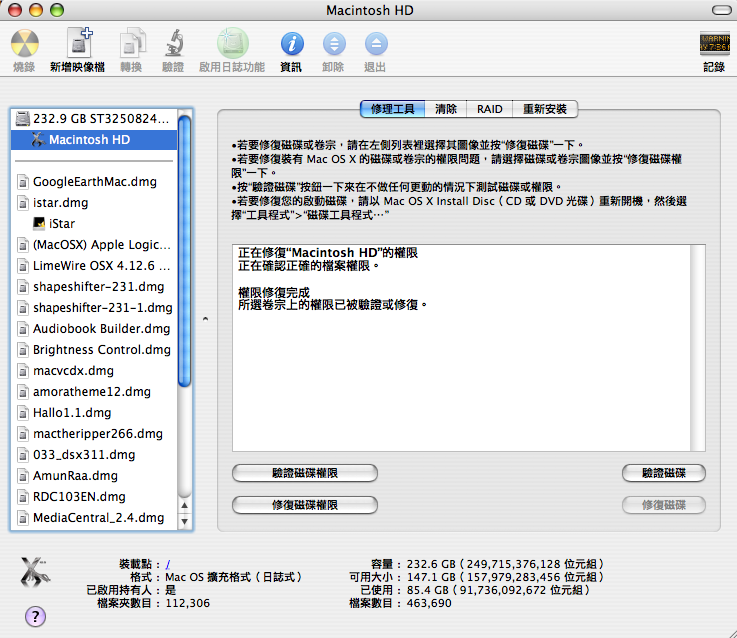The width and height of the screenshot is (737, 638).
Task: Open the mount point link "/"
Action: (168, 564)
